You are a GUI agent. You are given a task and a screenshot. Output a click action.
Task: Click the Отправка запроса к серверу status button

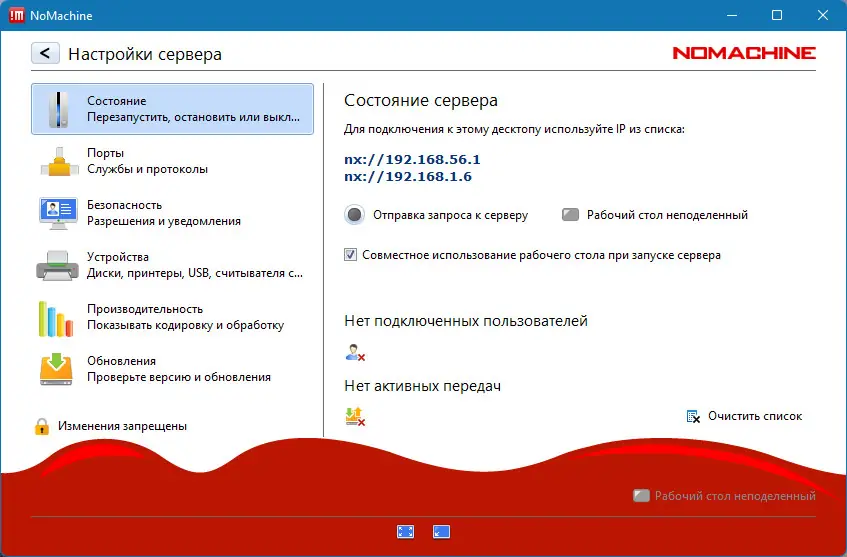(354, 214)
